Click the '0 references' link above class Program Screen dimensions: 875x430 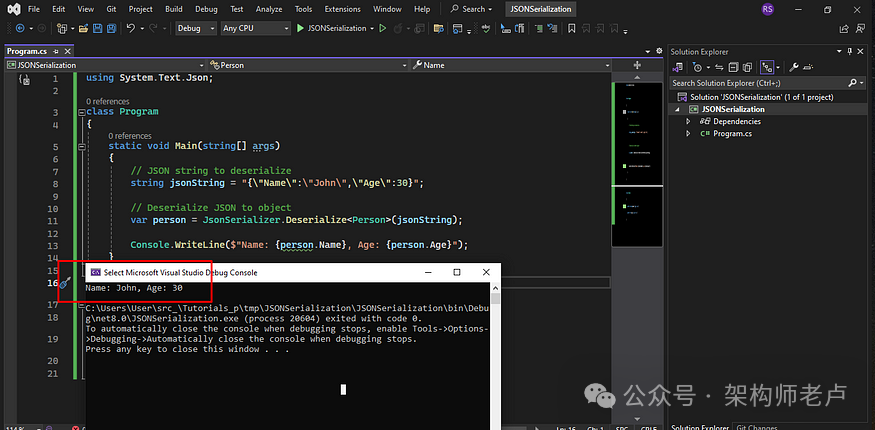point(107,102)
